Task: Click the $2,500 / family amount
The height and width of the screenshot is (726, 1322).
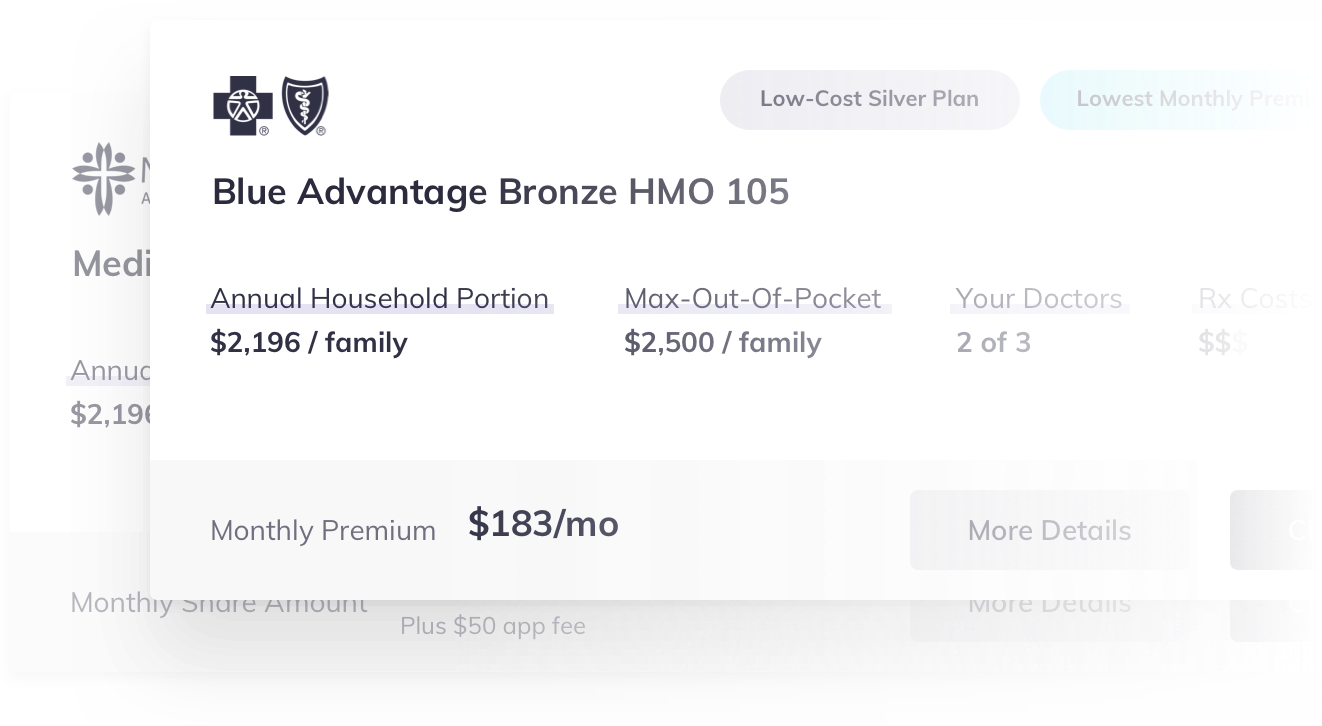Action: coord(723,343)
